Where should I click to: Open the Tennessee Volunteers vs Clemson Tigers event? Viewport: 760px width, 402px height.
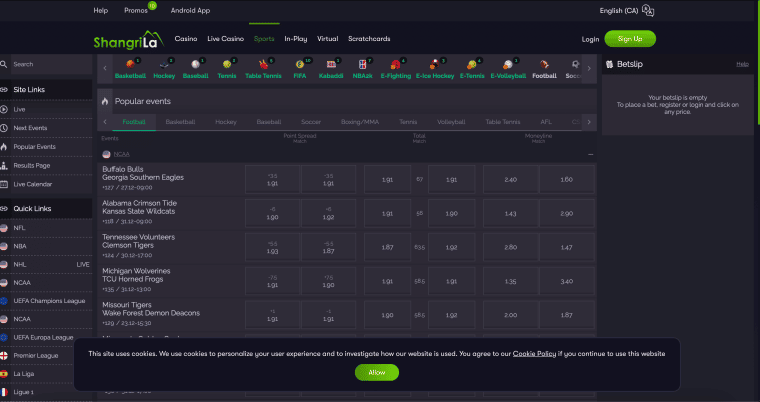click(139, 241)
